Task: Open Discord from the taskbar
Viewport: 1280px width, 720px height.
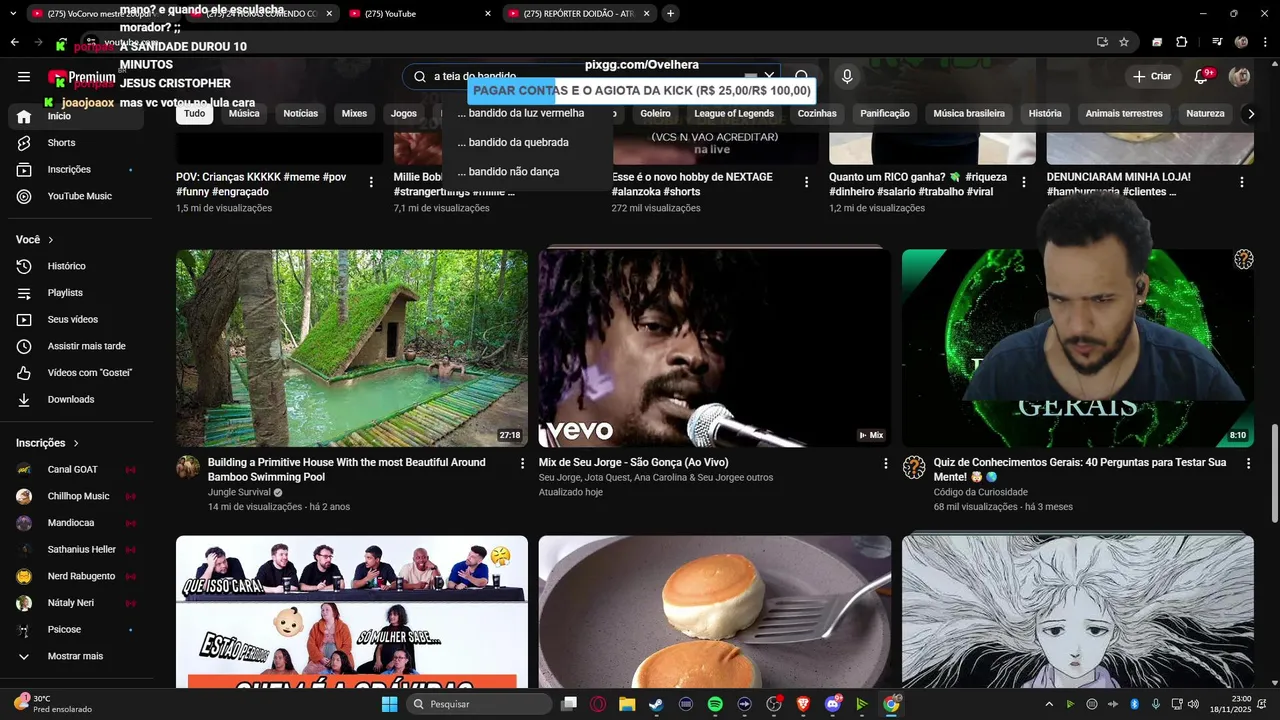Action: pos(833,704)
